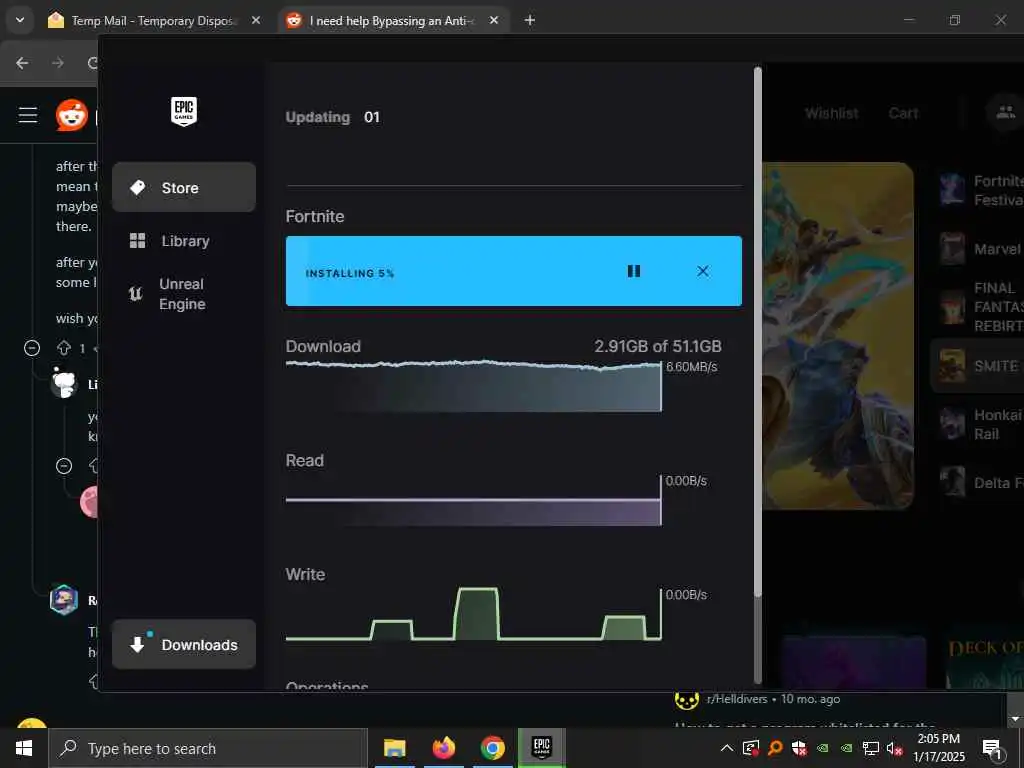
Task: Switch to the Temp Mail browser tab
Action: coord(152,20)
